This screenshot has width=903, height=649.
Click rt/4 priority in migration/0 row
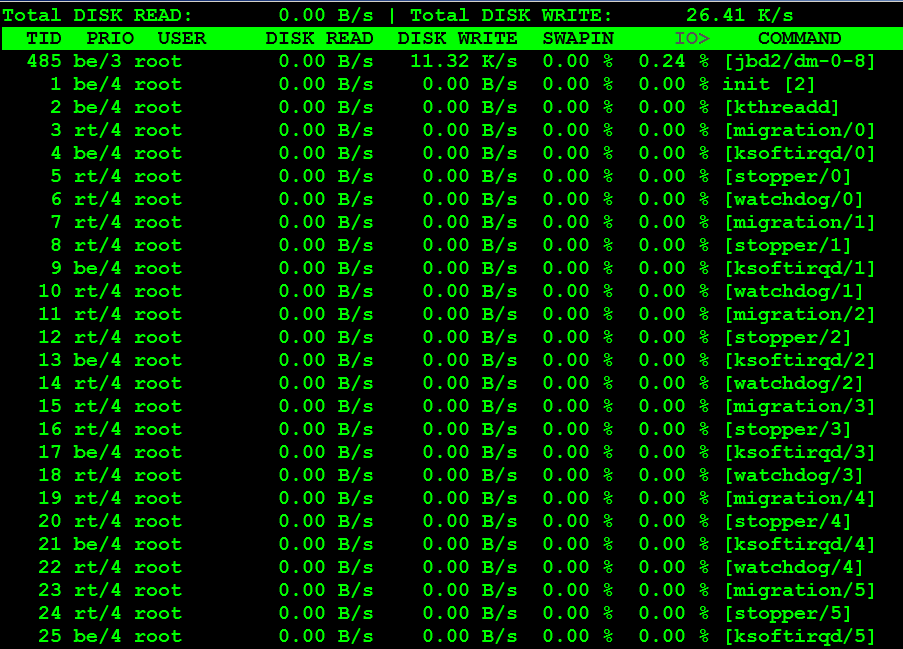[97, 130]
